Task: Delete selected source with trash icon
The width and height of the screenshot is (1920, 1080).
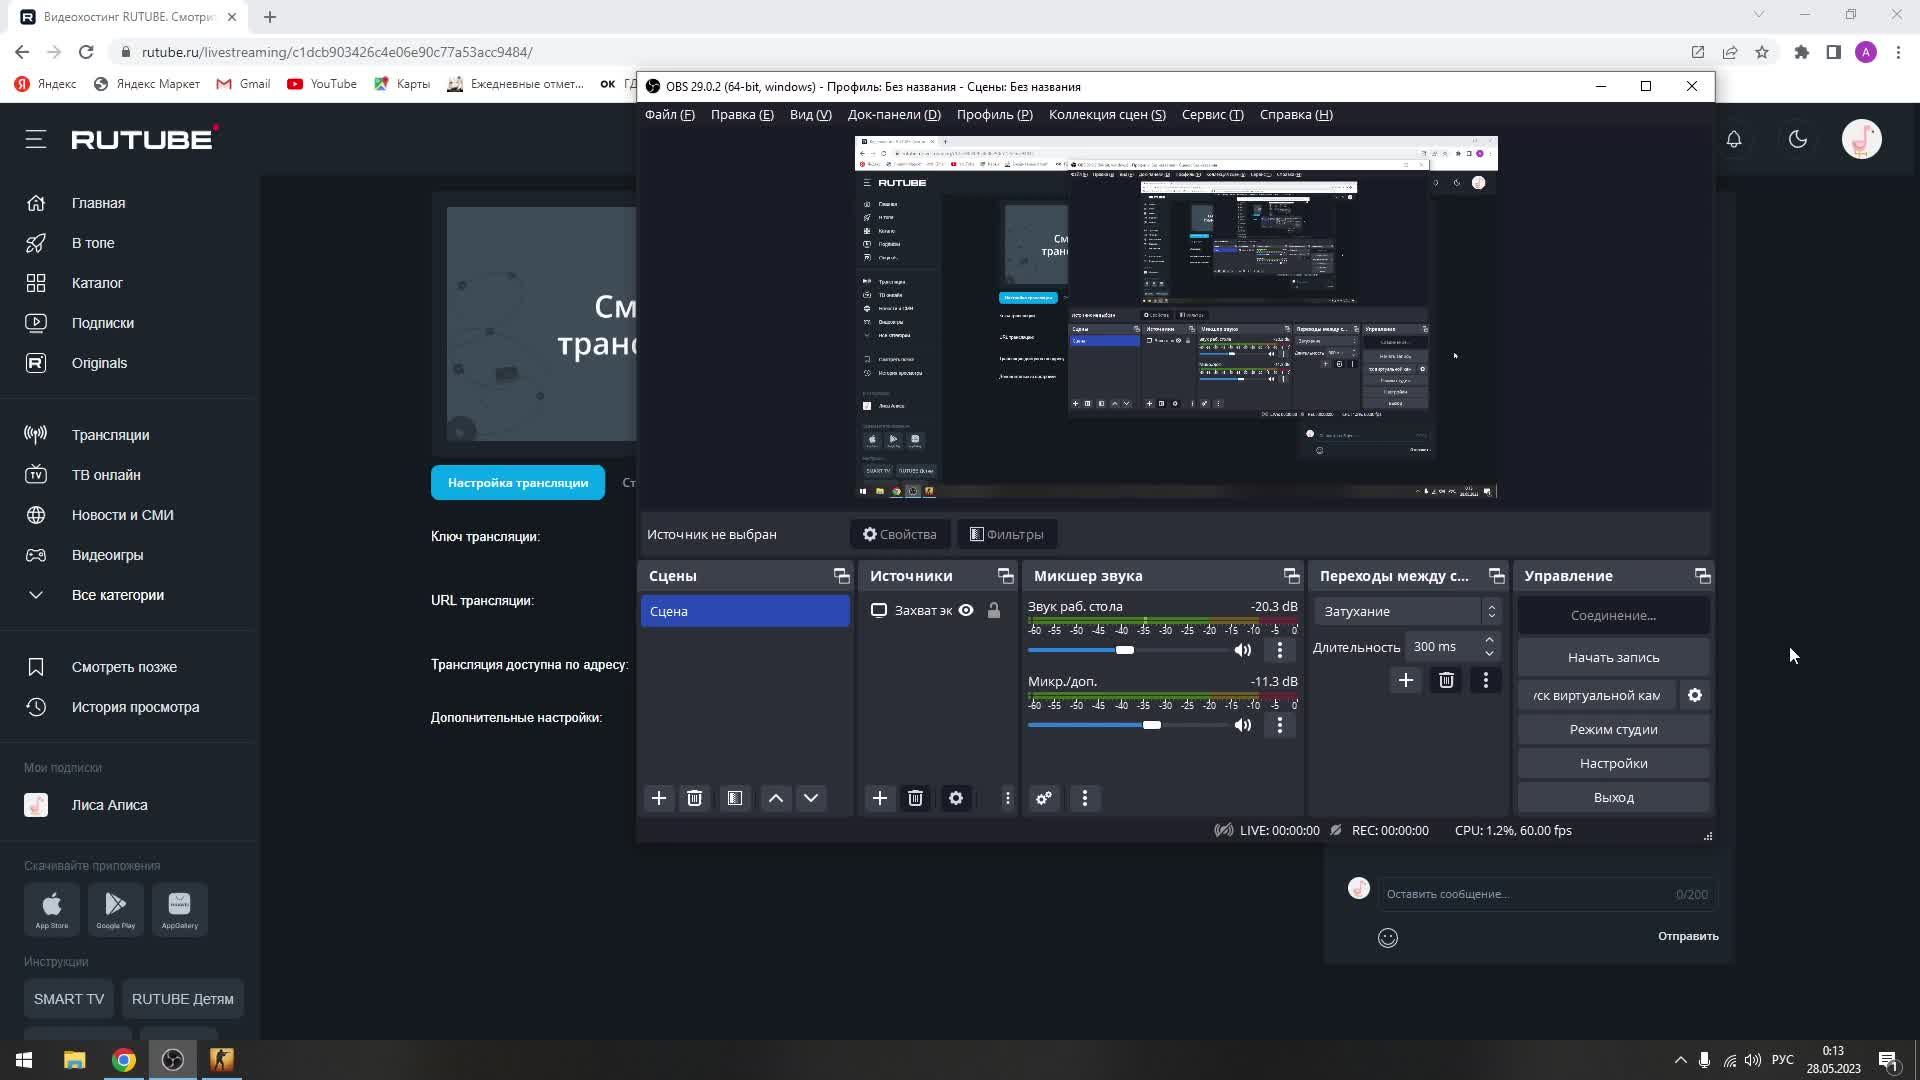Action: pyautogui.click(x=915, y=798)
